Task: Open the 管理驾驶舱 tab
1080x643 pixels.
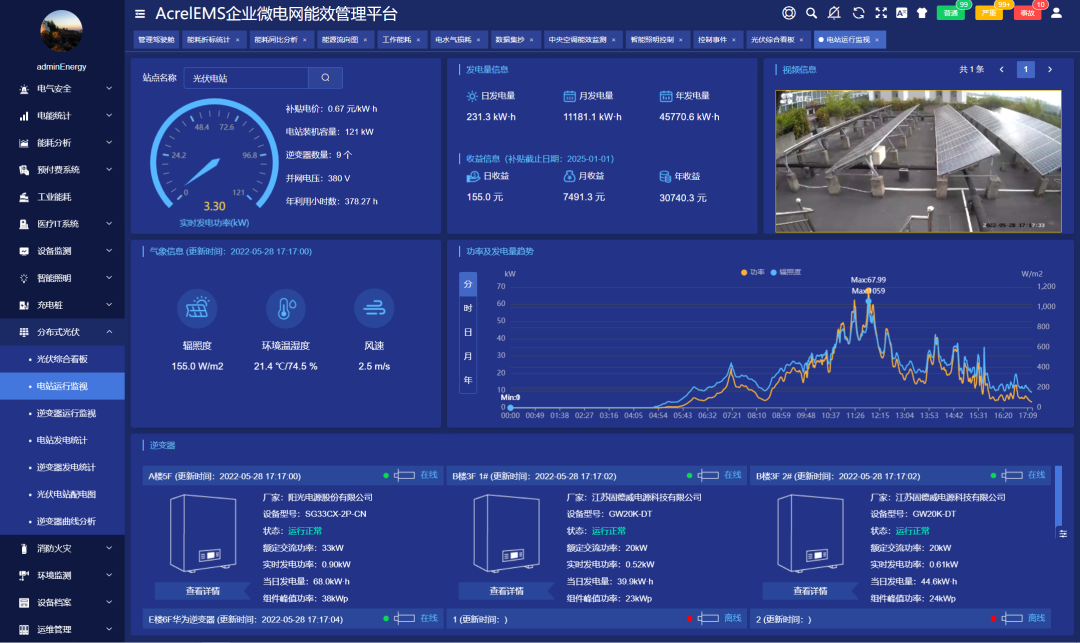Action: click(157, 39)
